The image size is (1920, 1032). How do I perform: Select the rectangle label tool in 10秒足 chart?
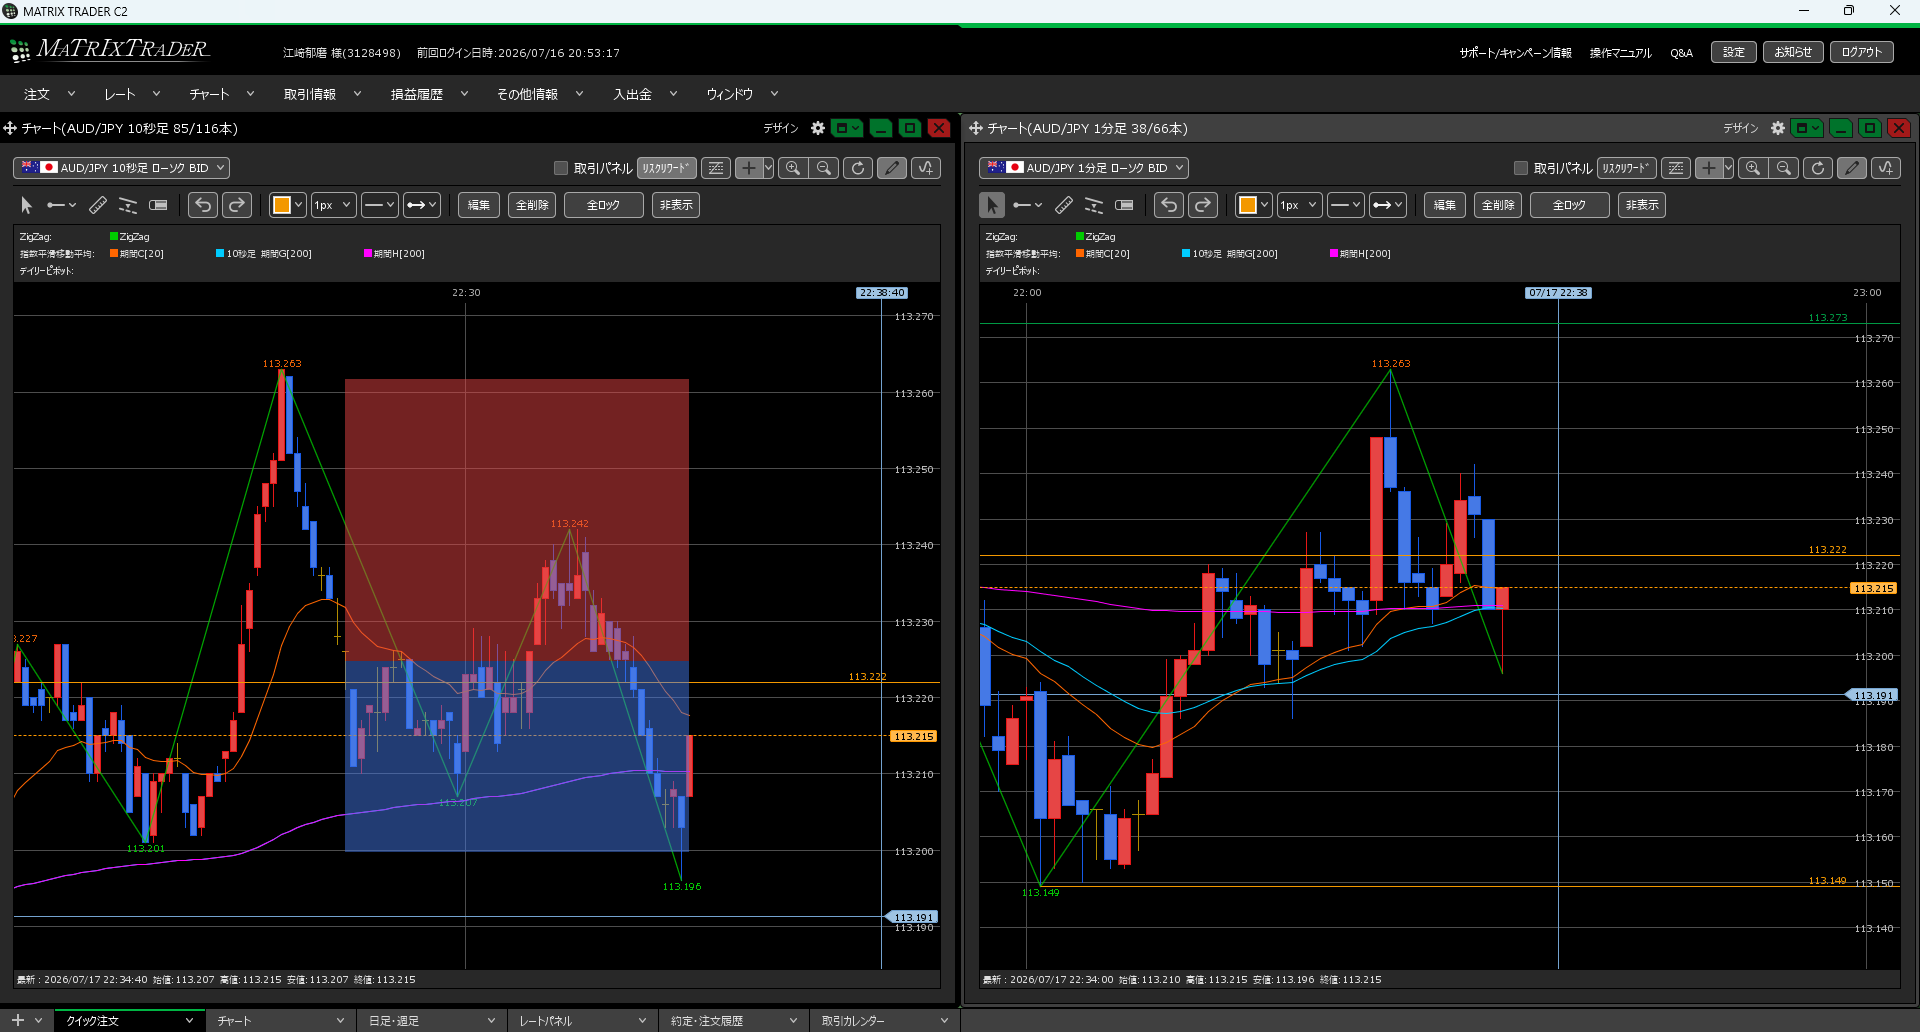[x=158, y=205]
